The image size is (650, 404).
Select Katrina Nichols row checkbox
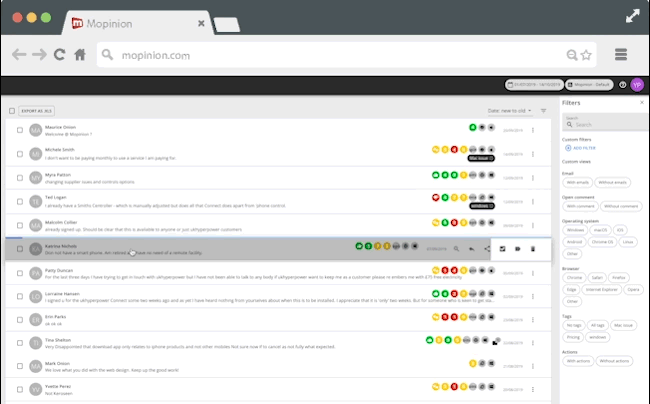19,249
